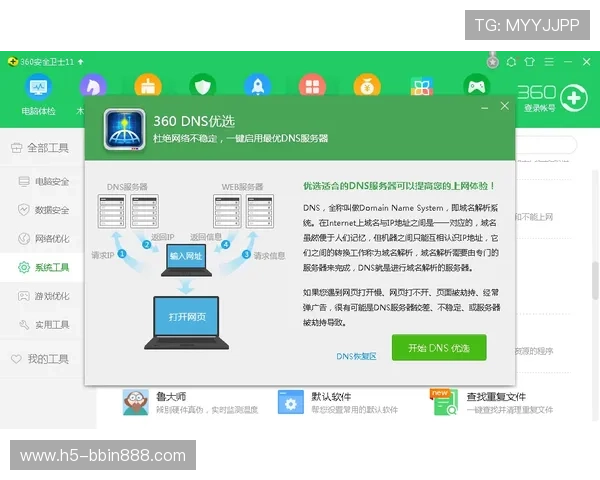Open the purple horse Trojan scan icon
Viewport: 600px width, 480px height.
[93, 86]
